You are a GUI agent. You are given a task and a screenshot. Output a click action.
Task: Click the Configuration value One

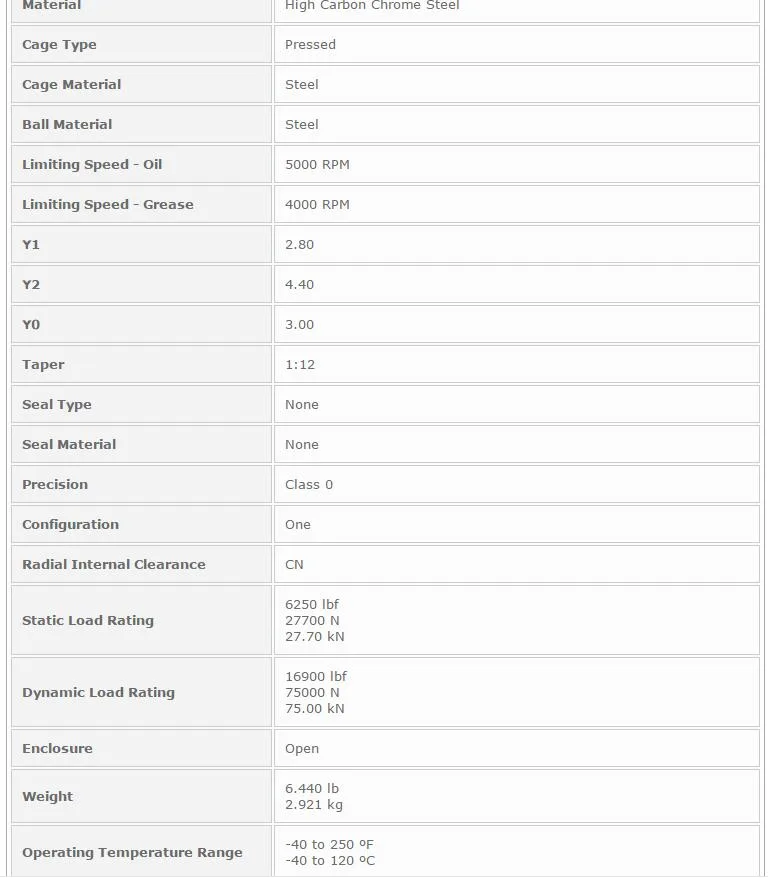tap(298, 525)
